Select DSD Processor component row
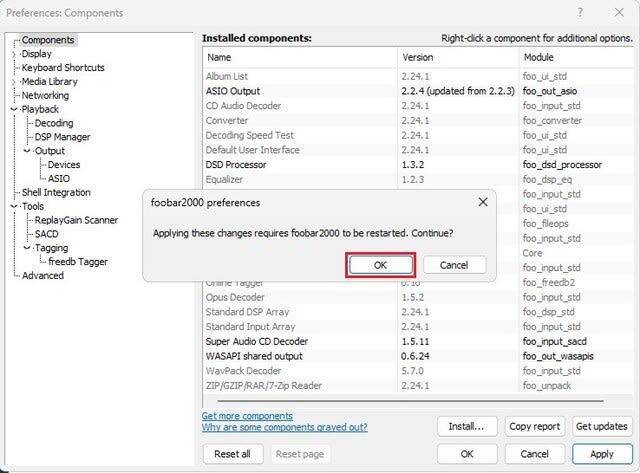This screenshot has height=473, width=640. (x=418, y=164)
